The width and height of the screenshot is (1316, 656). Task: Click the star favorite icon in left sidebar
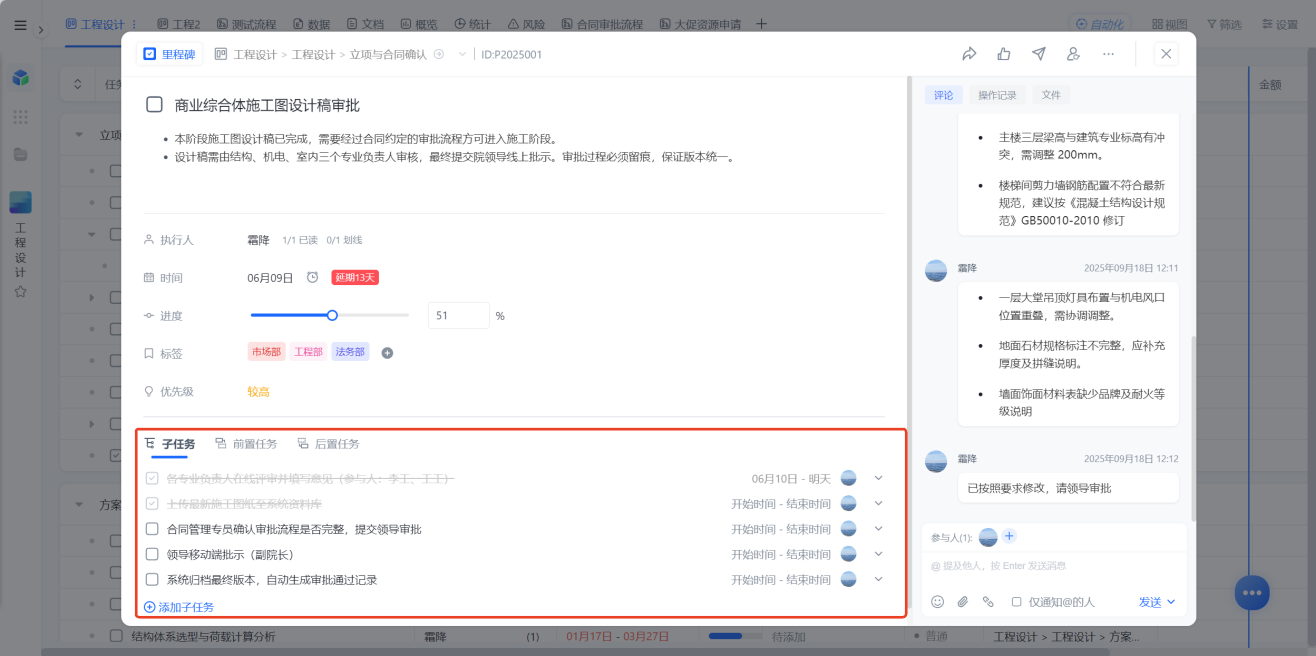tap(20, 292)
